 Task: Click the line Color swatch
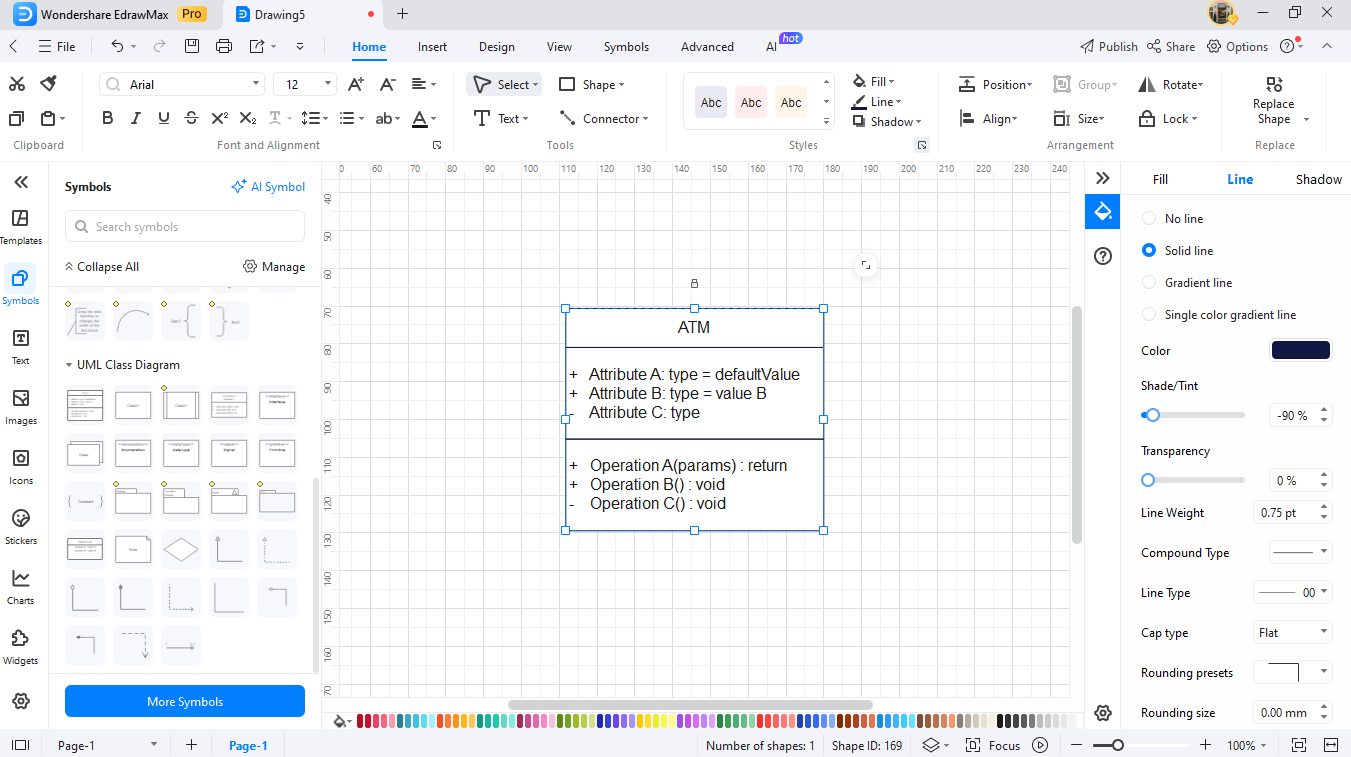(1301, 350)
